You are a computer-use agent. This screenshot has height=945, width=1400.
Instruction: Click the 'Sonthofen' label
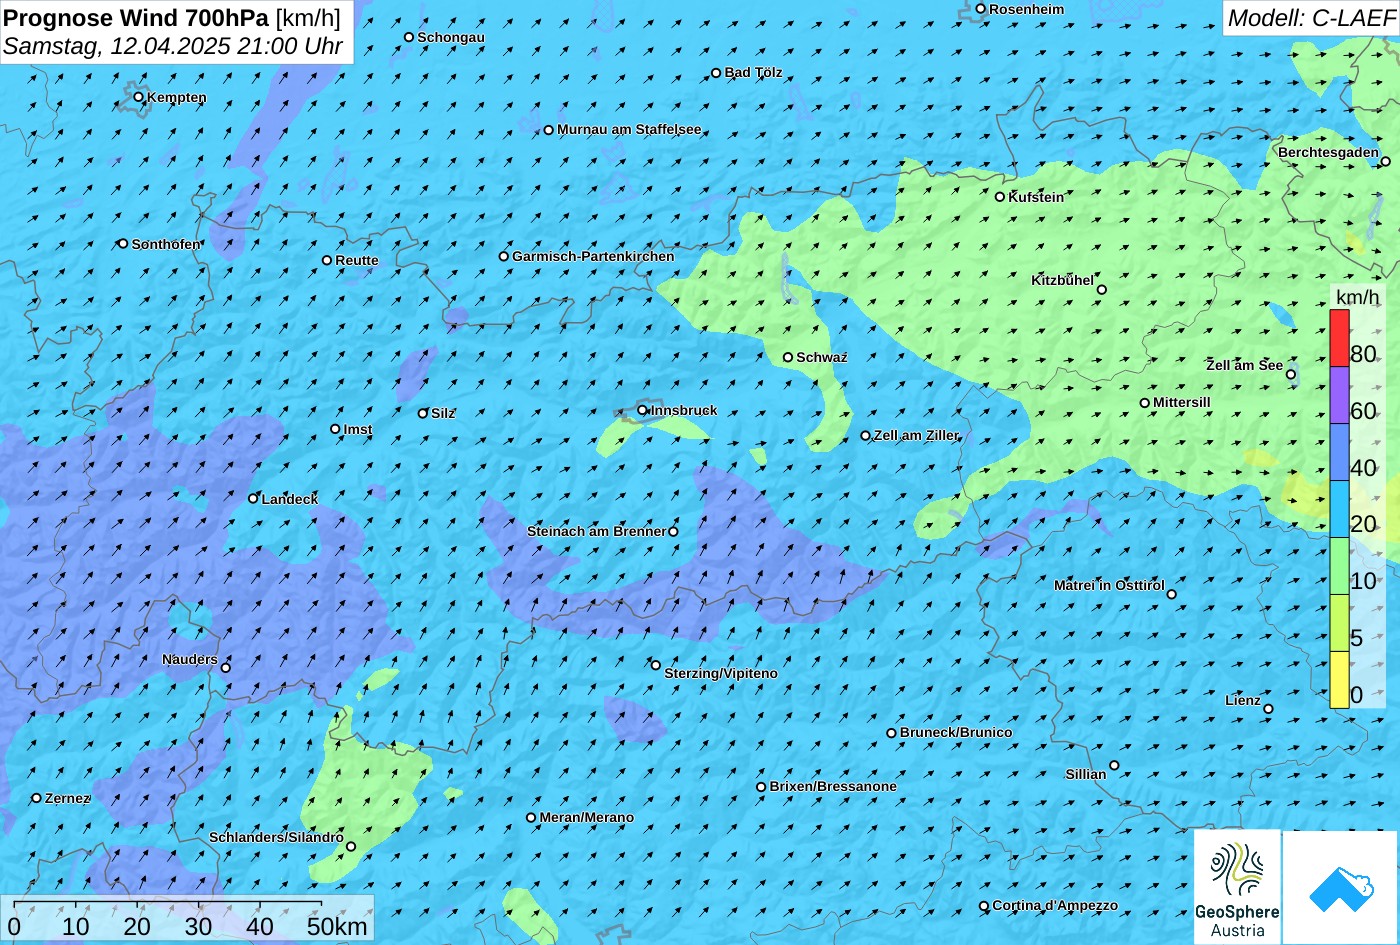coord(166,244)
